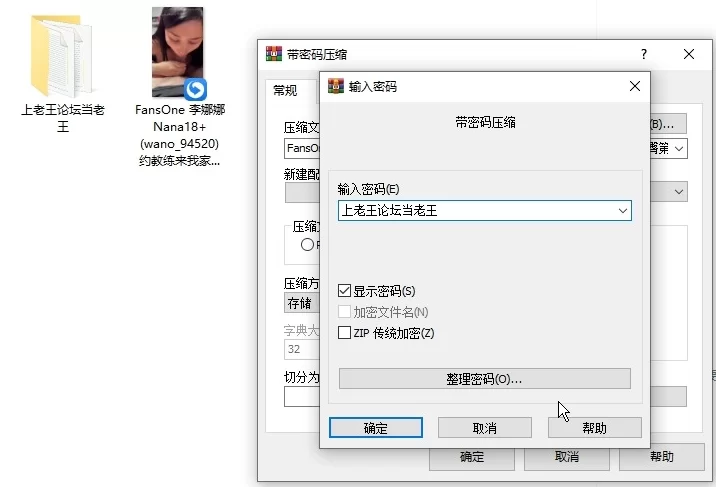Click 帮助 in the 输入密码 dialog

(x=595, y=428)
